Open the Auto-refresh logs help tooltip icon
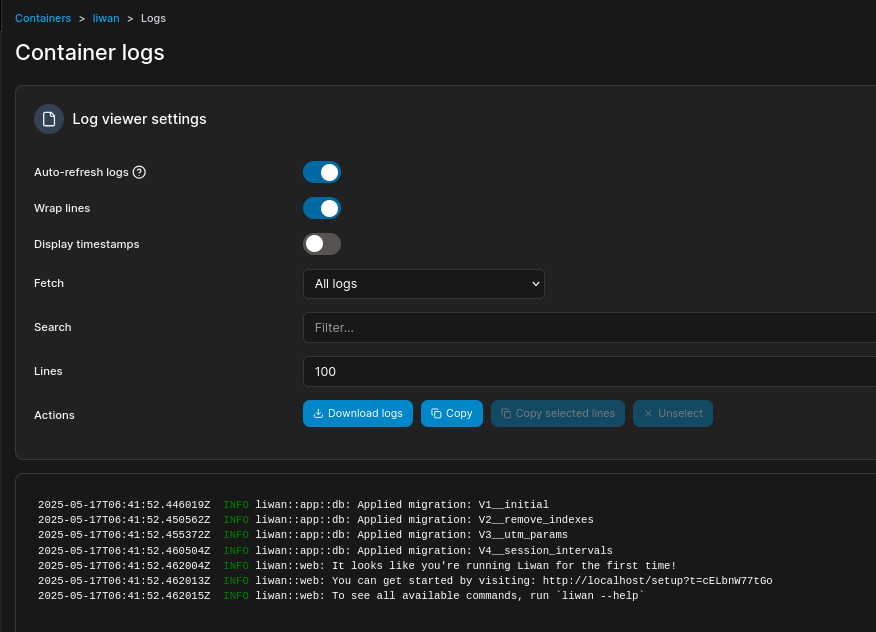Viewport: 876px width, 632px height. click(x=139, y=172)
